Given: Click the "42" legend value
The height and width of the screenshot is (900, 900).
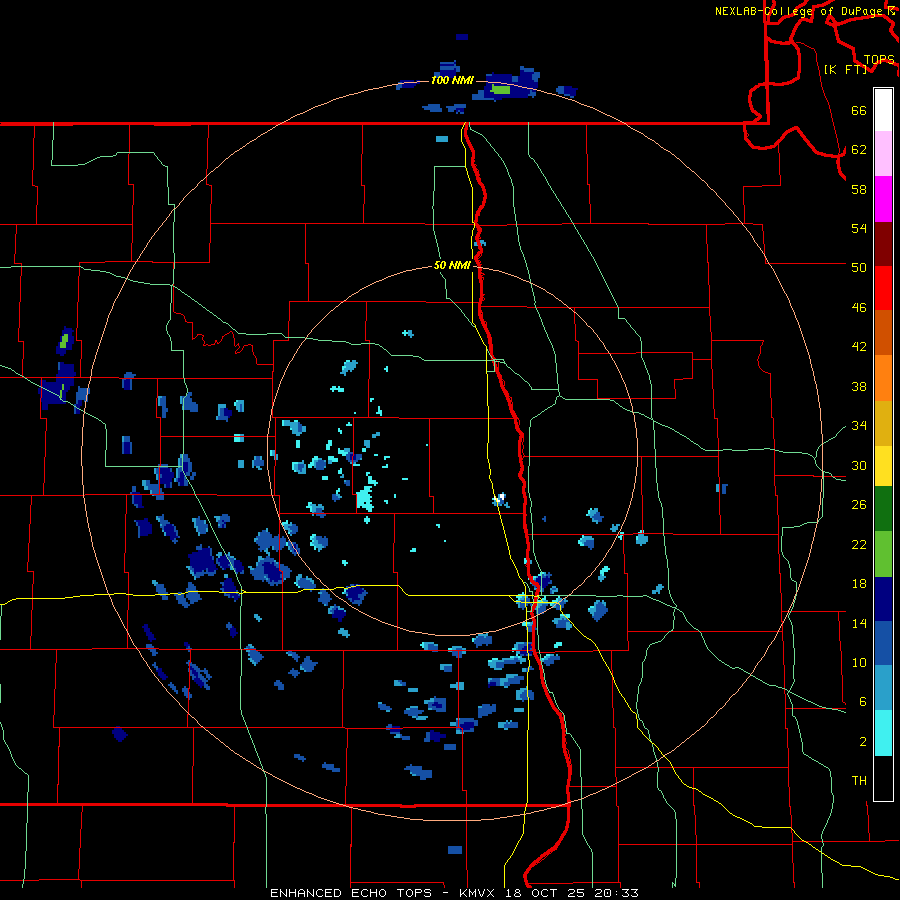Looking at the screenshot, I should point(859,346).
